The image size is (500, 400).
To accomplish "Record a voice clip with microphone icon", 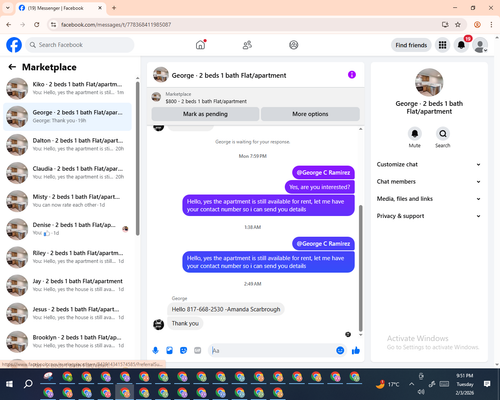I will click(155, 350).
